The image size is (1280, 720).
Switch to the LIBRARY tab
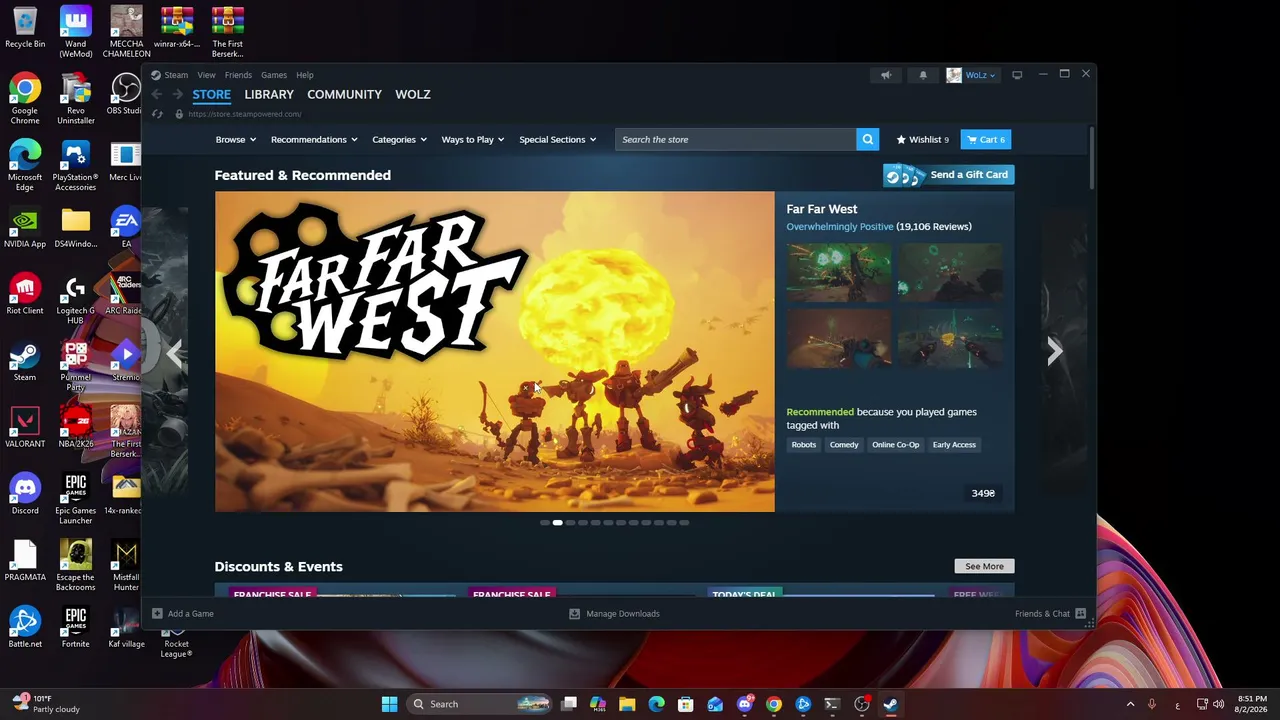tap(269, 94)
